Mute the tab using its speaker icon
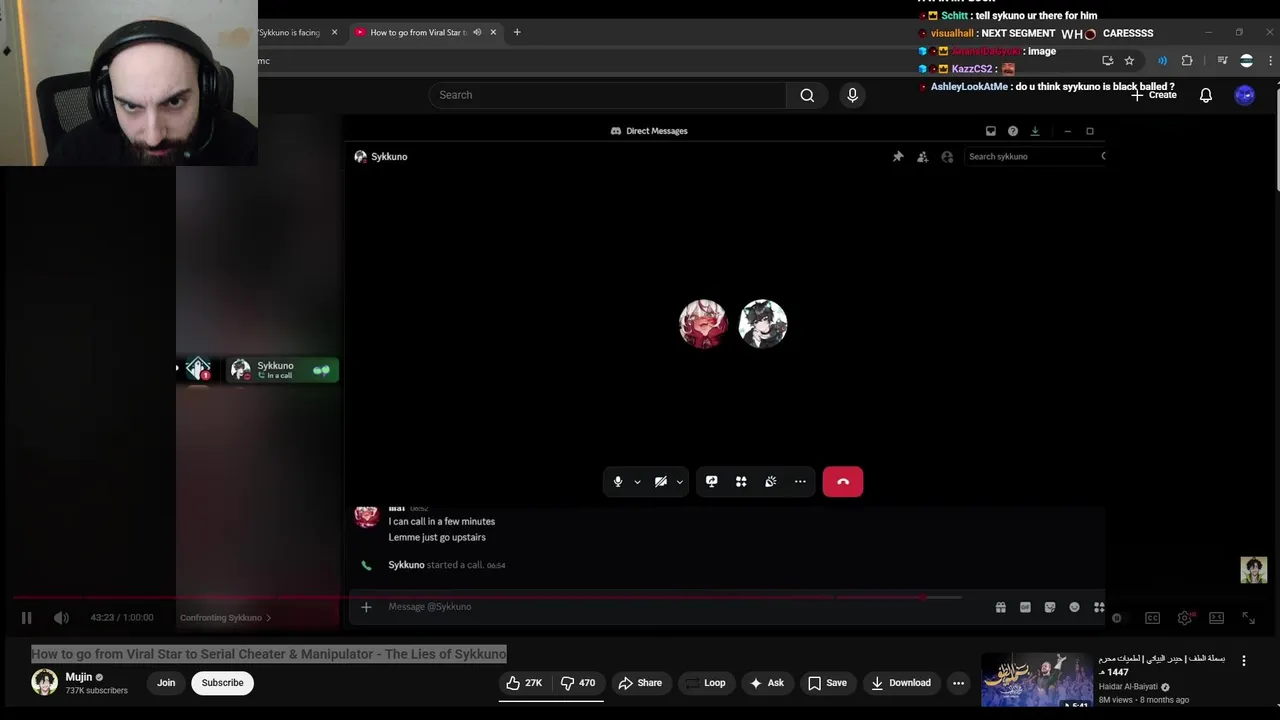Image resolution: width=1280 pixels, height=720 pixels. click(477, 32)
